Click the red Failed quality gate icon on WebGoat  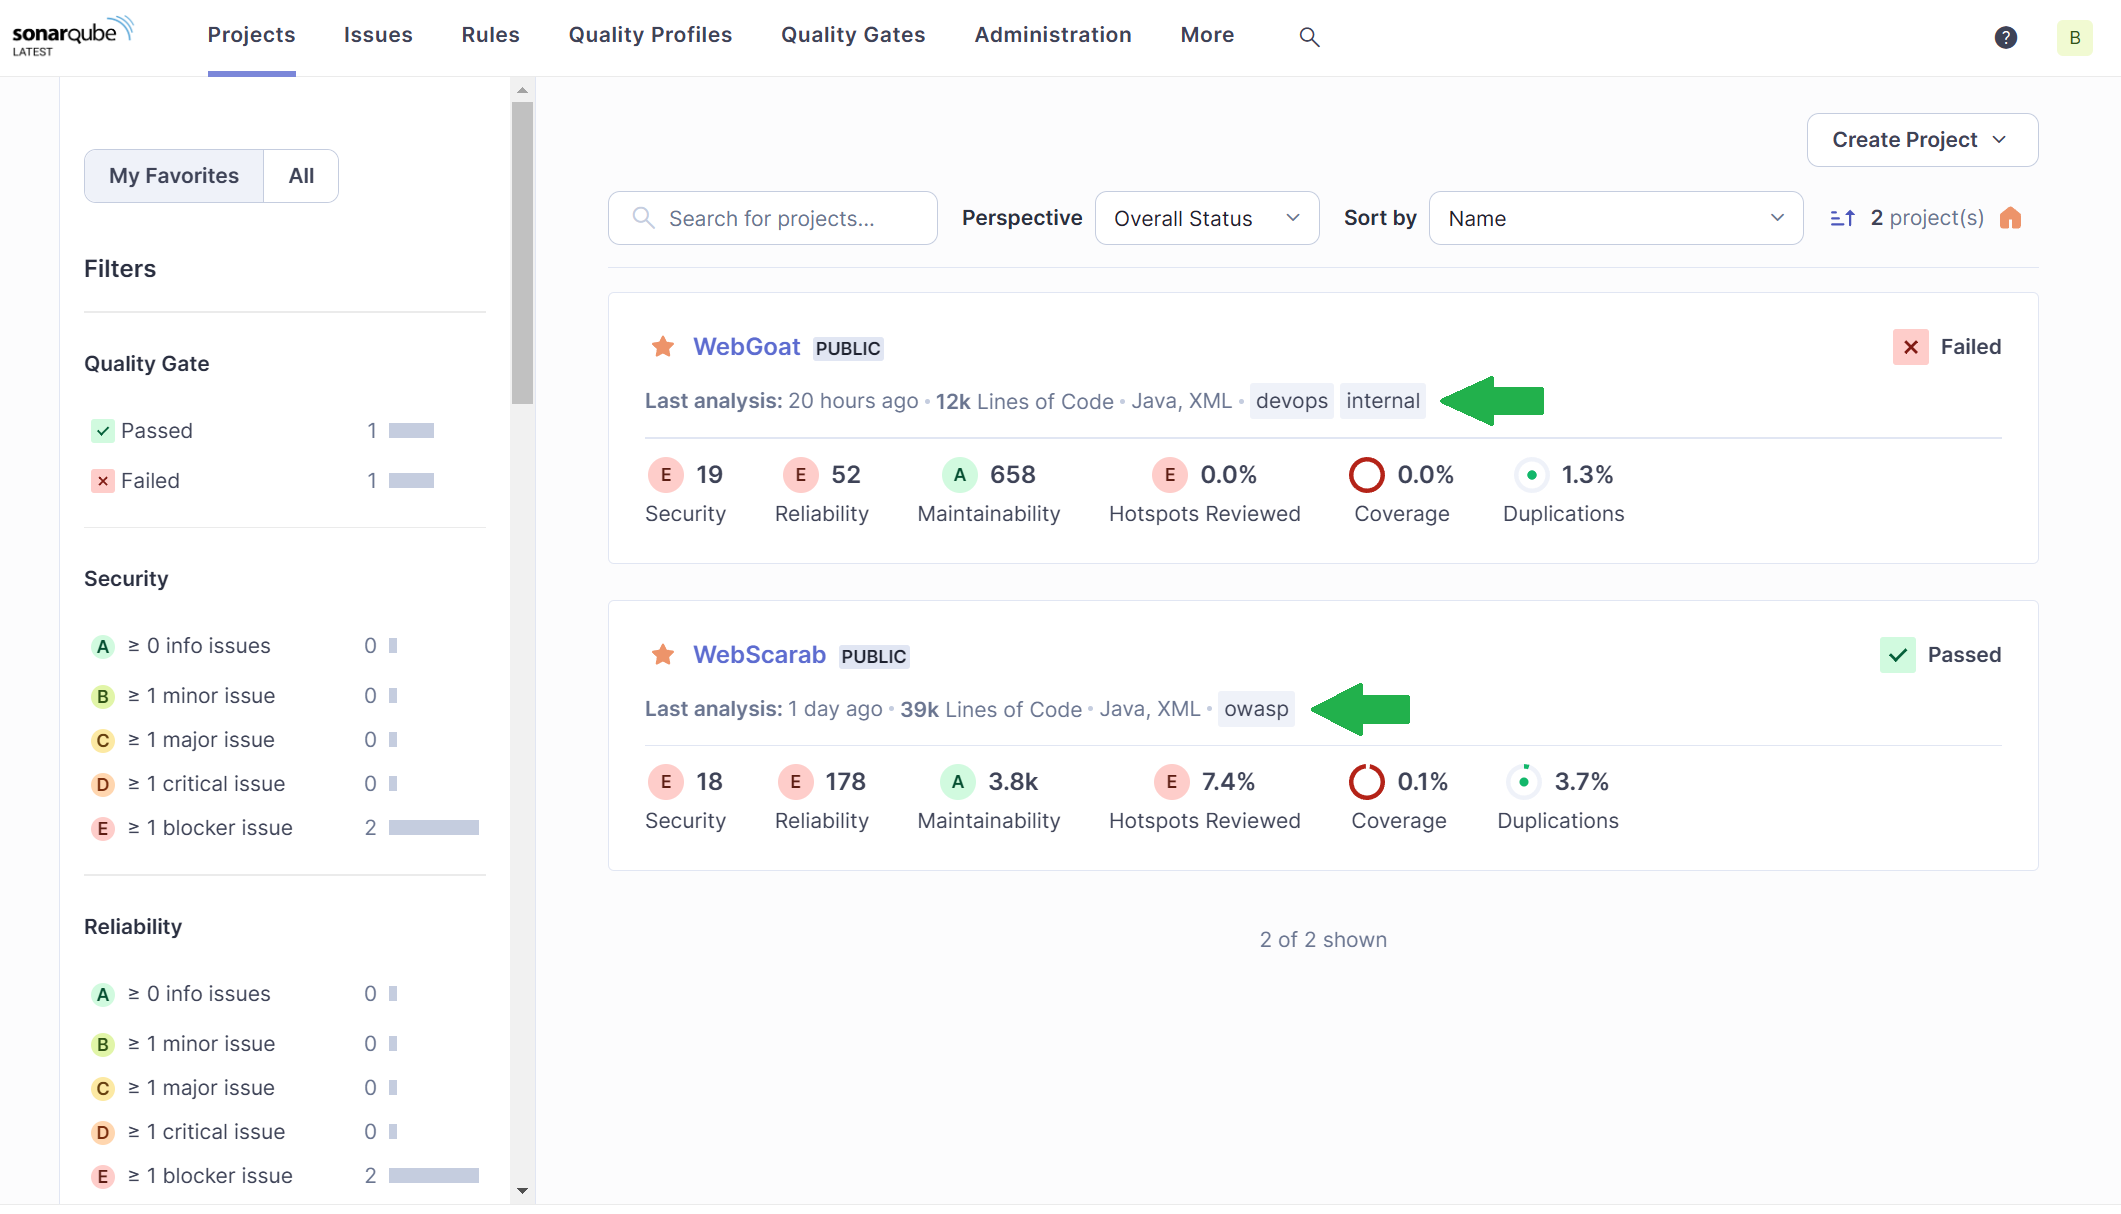point(1910,347)
